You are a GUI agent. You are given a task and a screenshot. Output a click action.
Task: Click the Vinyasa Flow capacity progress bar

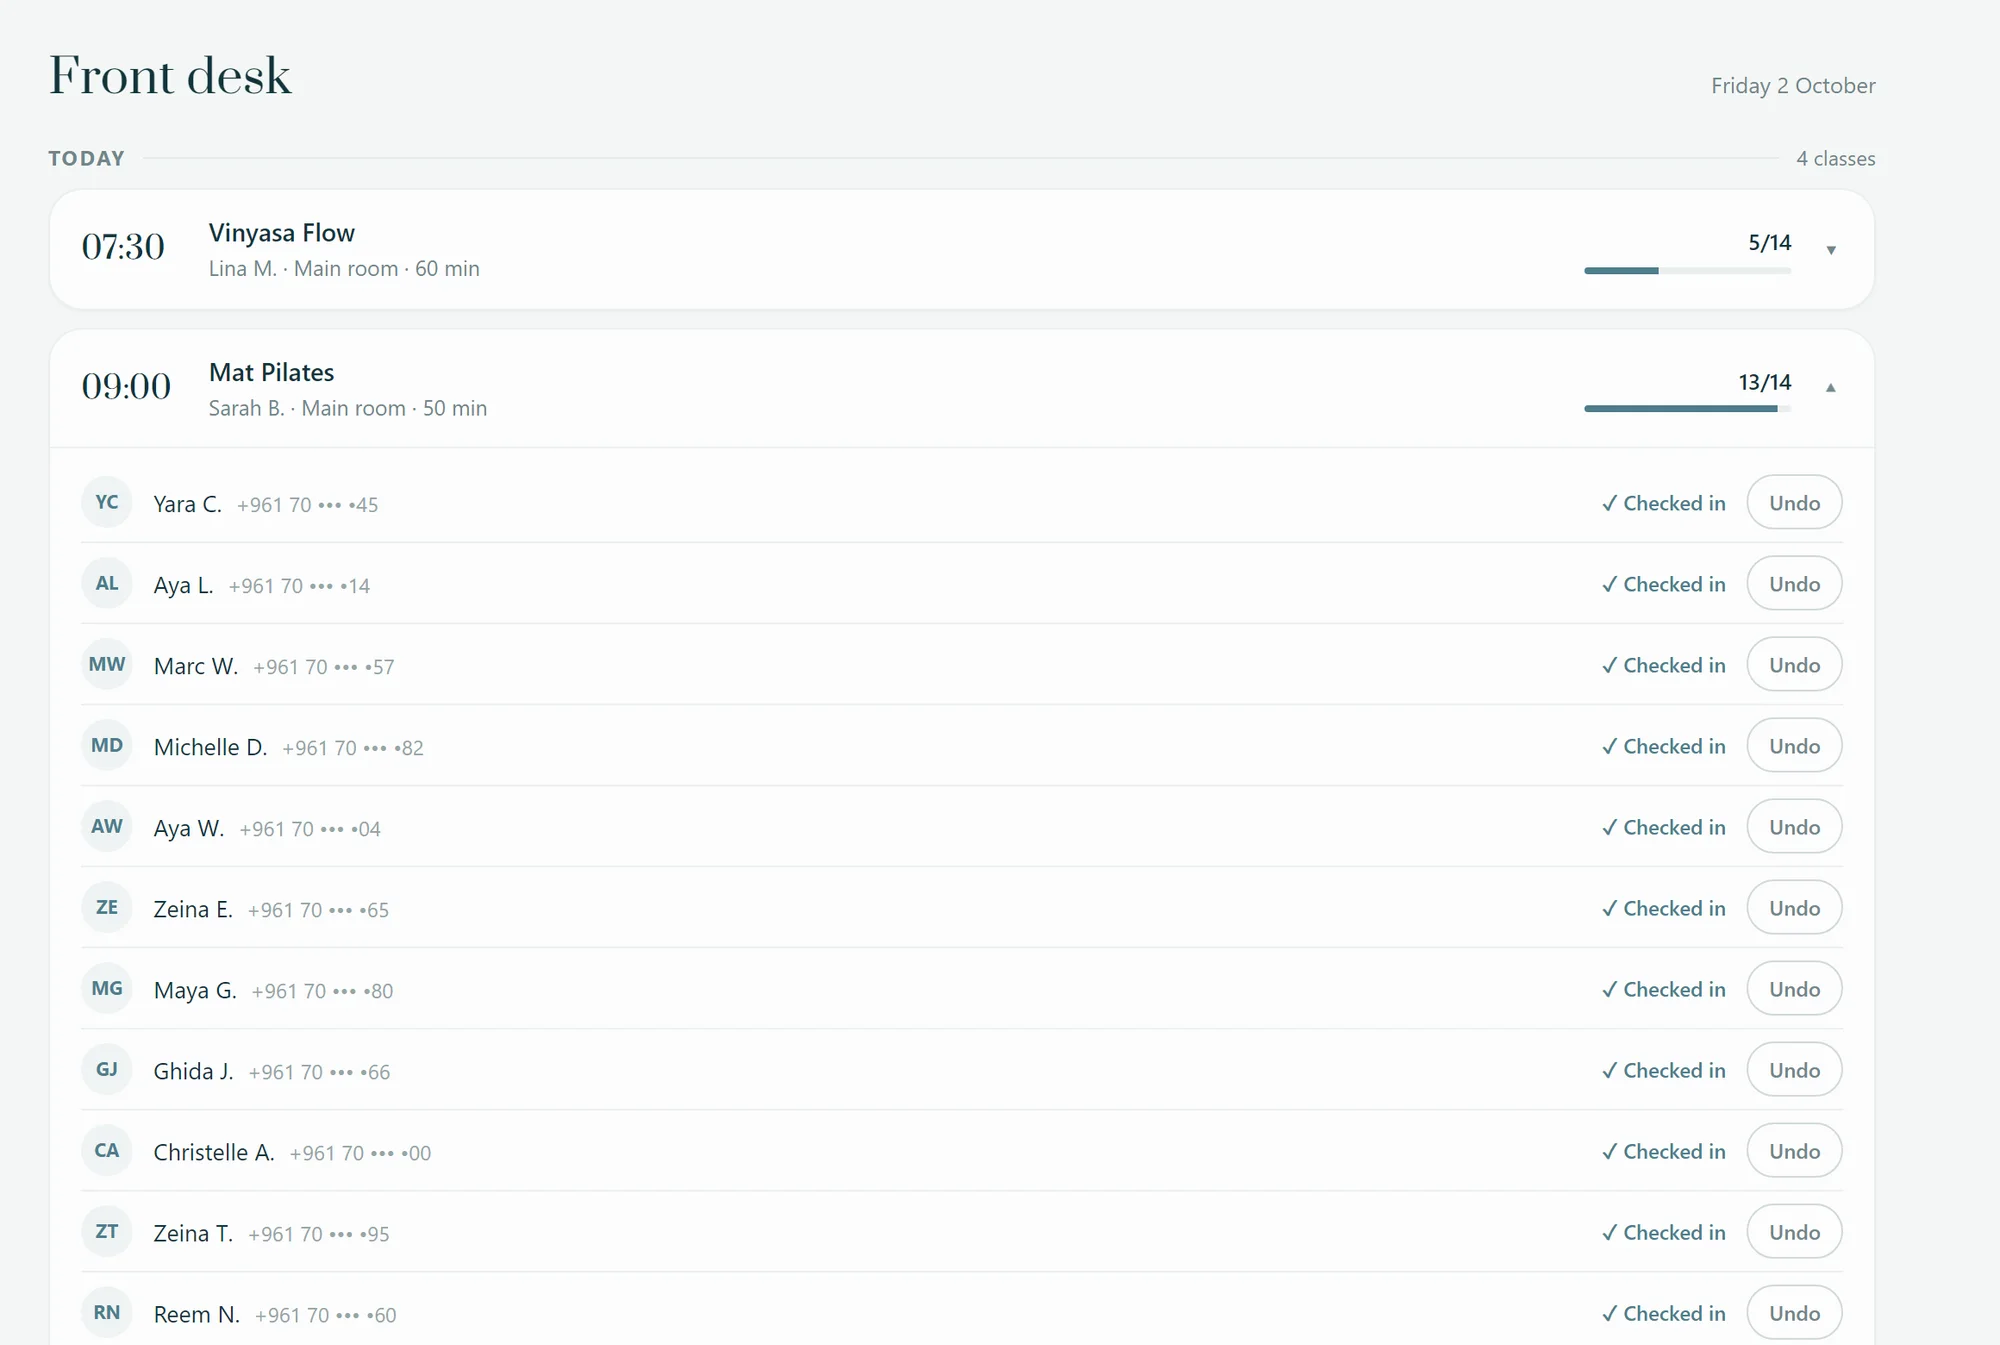coord(1687,271)
